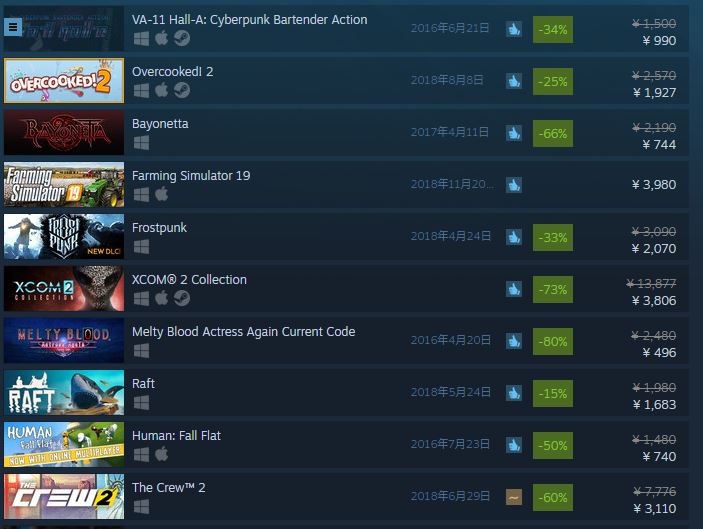Click the ¥3,980 price of Farming Simulator 19

[654, 185]
